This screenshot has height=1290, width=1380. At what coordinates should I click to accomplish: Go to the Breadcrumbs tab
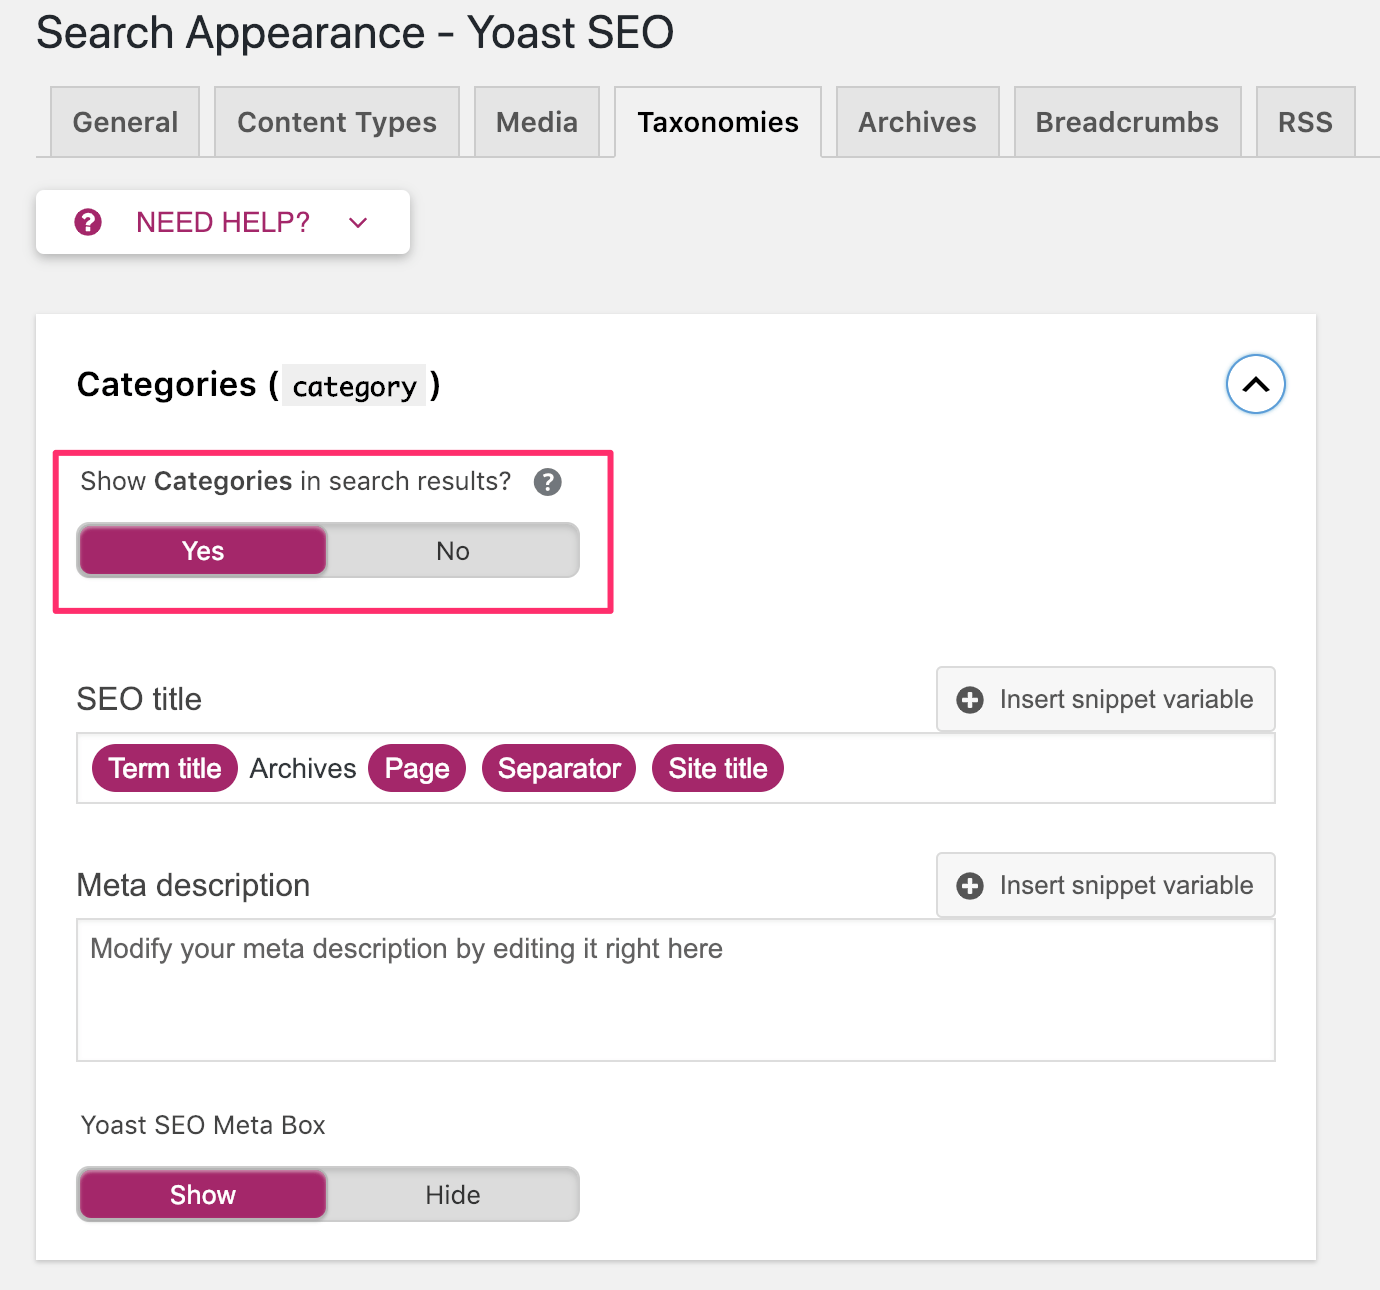point(1127,122)
